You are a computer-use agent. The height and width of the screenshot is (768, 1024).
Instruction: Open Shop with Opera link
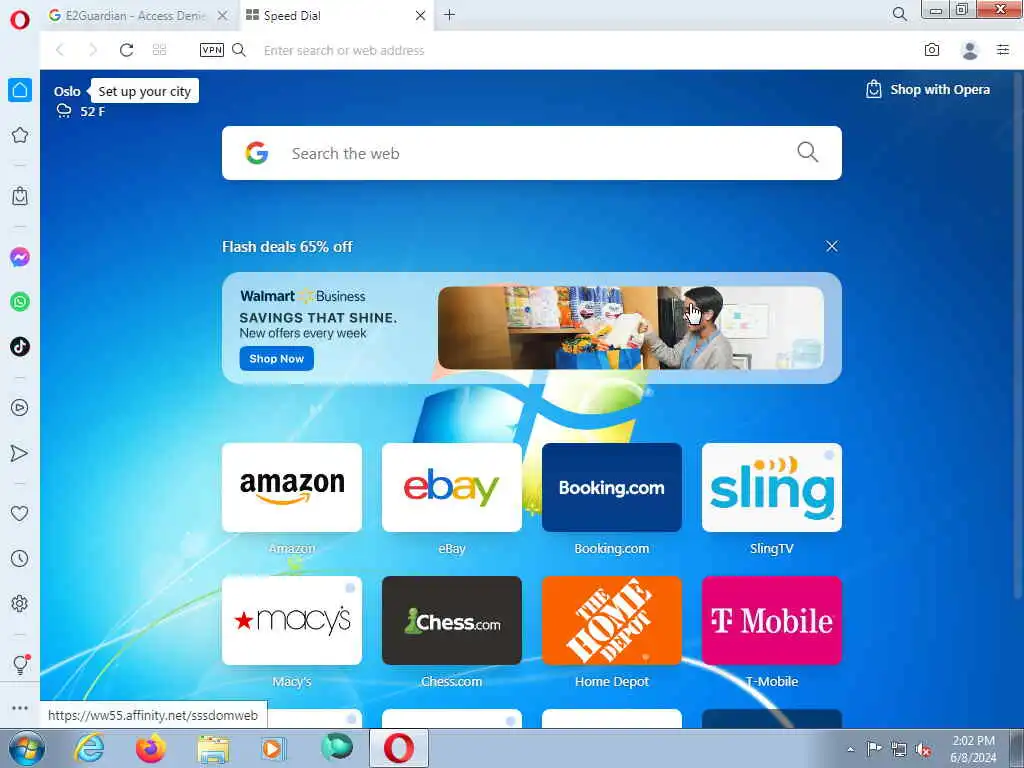point(928,89)
